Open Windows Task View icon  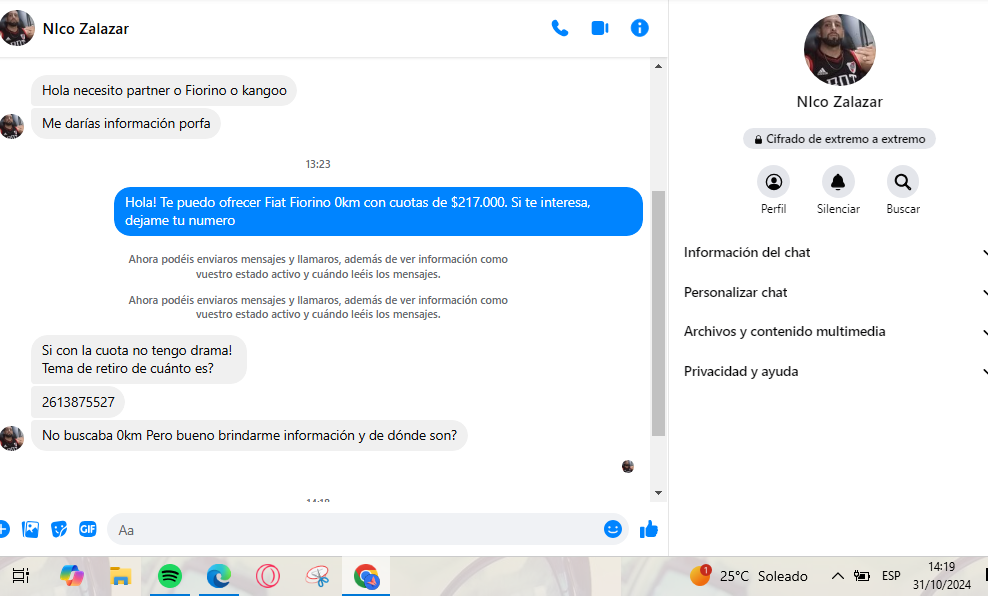pos(21,576)
